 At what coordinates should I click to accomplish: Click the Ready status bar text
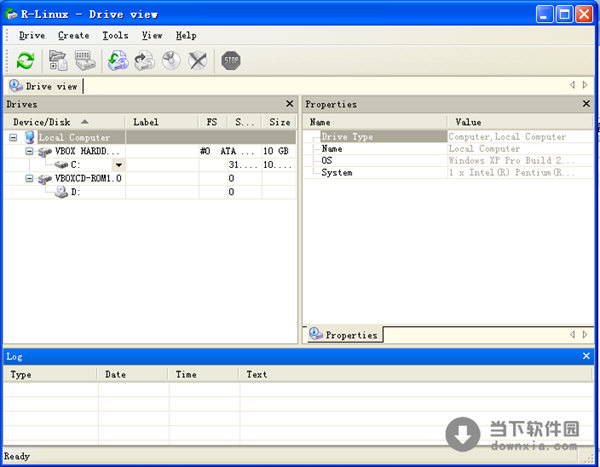(17, 456)
